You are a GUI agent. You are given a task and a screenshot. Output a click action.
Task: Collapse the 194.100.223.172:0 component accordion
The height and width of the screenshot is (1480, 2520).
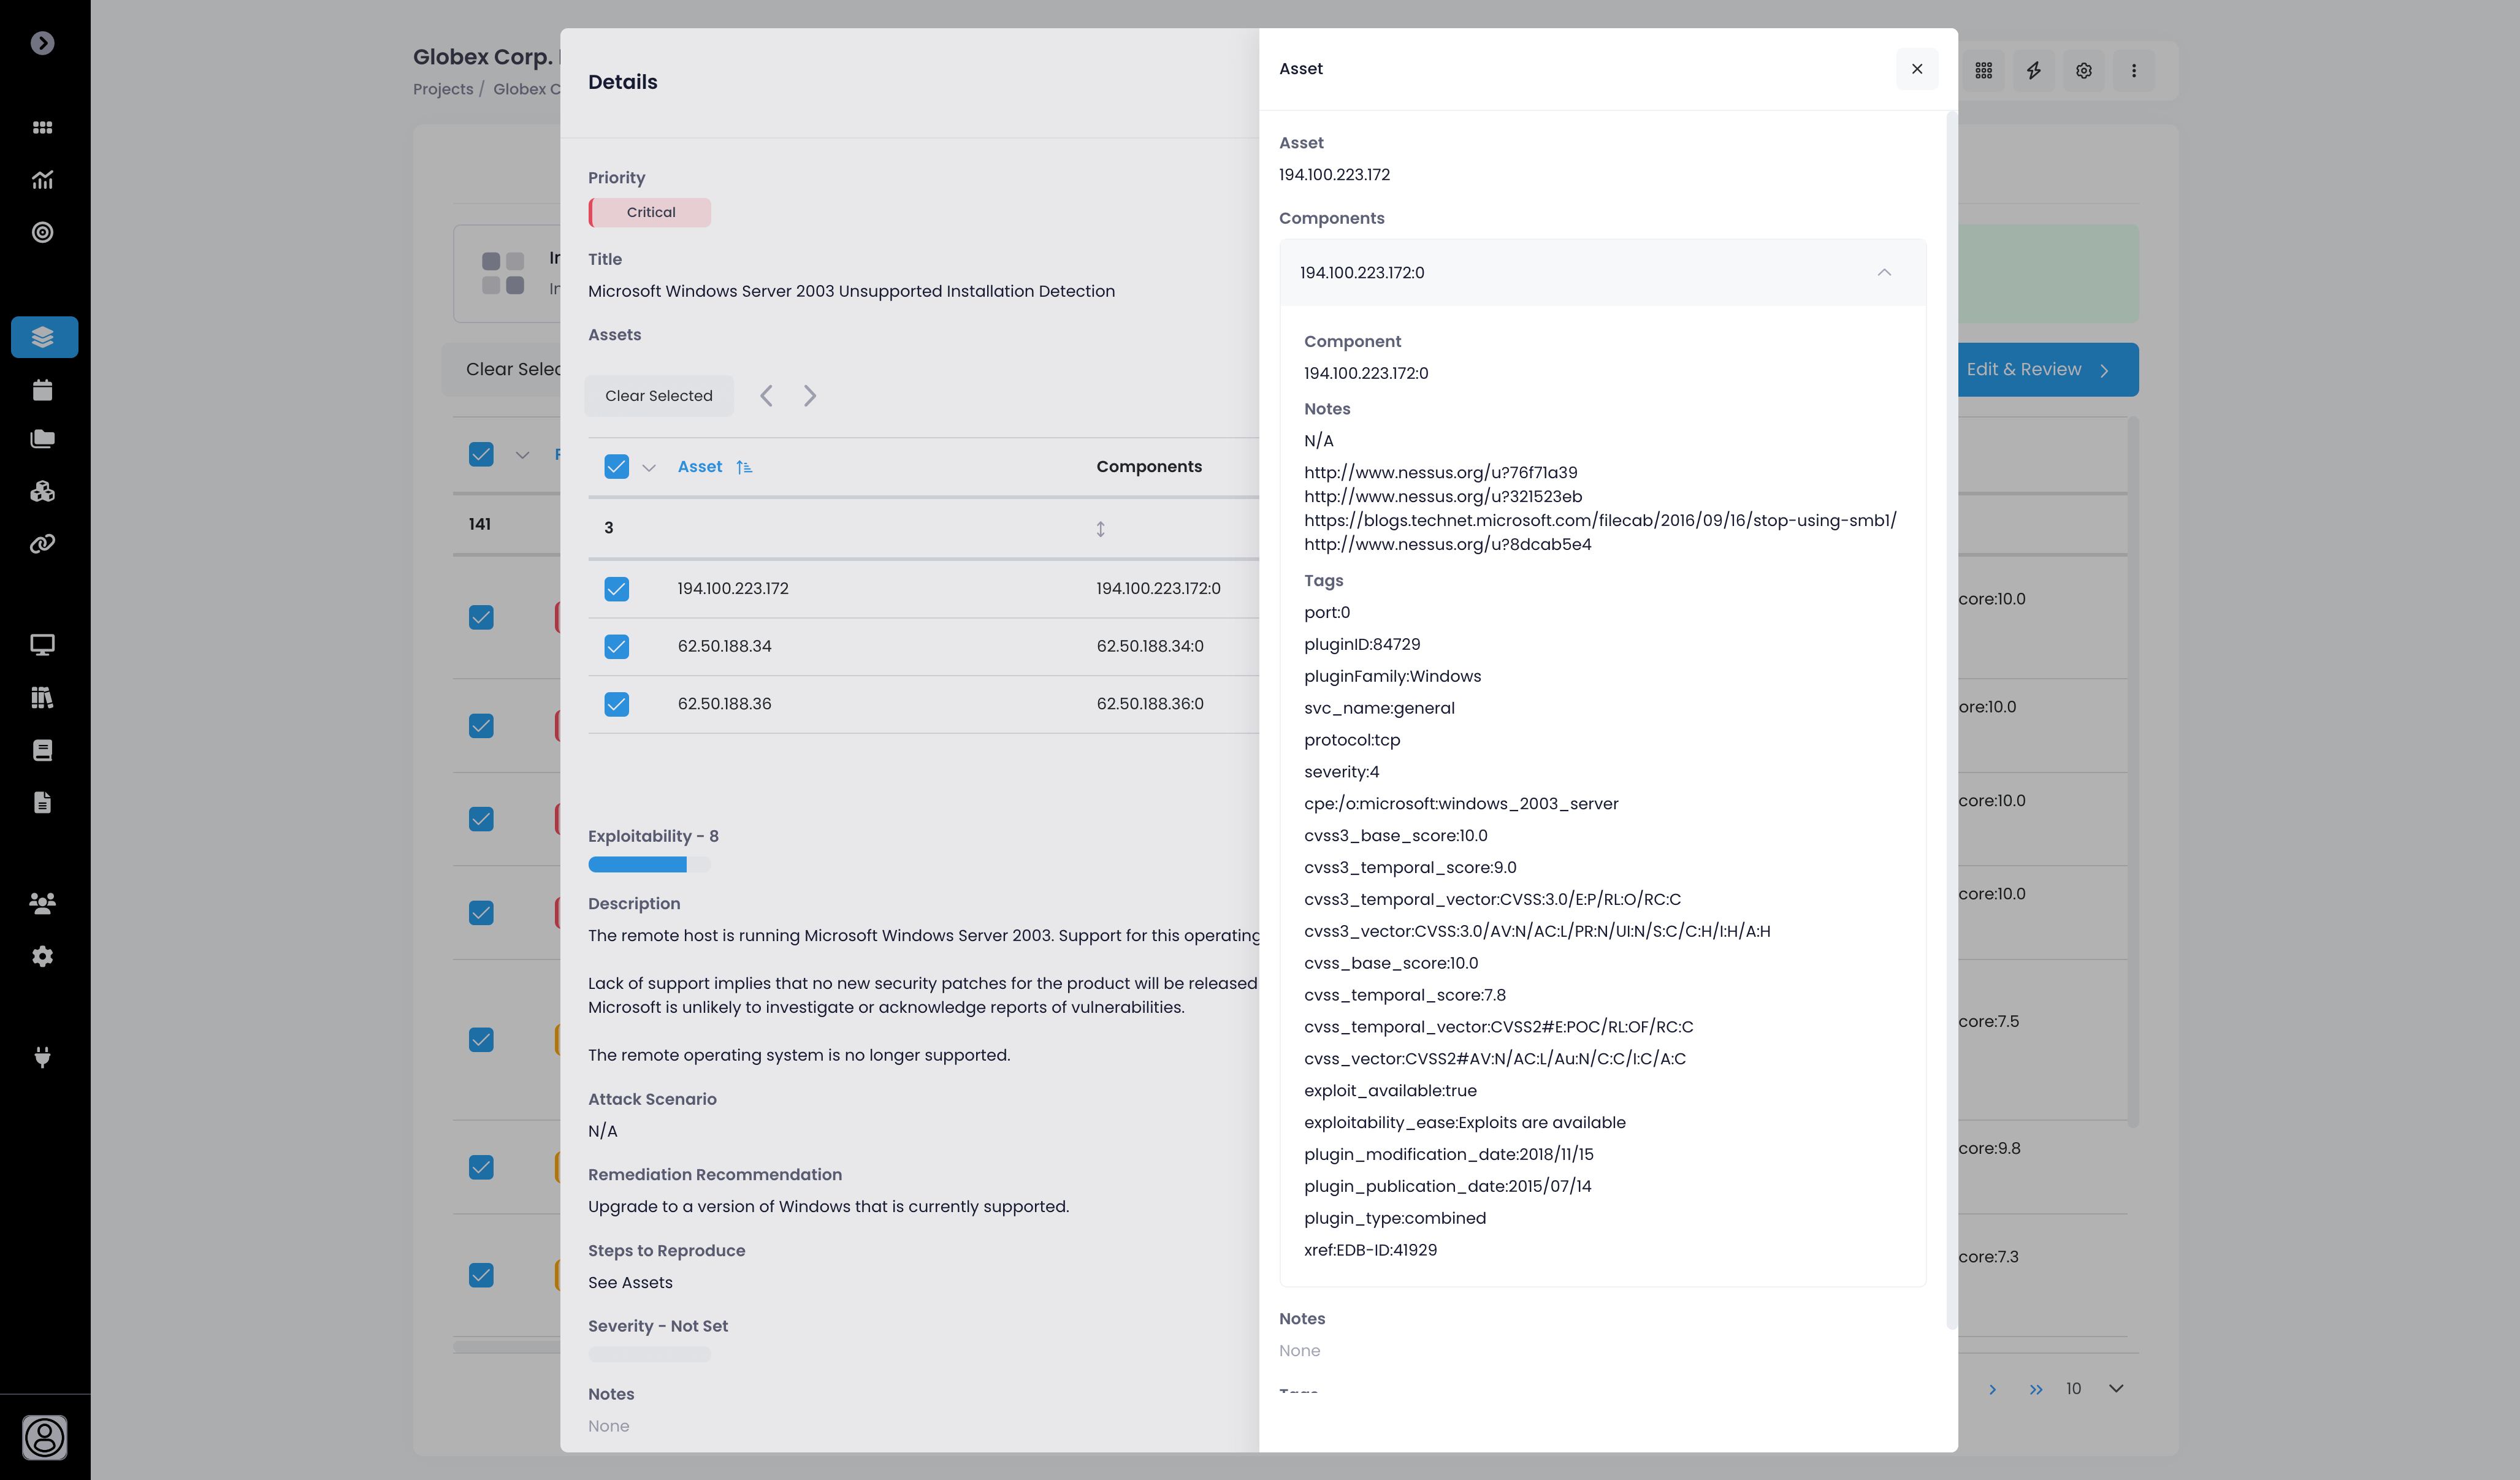click(x=1883, y=273)
